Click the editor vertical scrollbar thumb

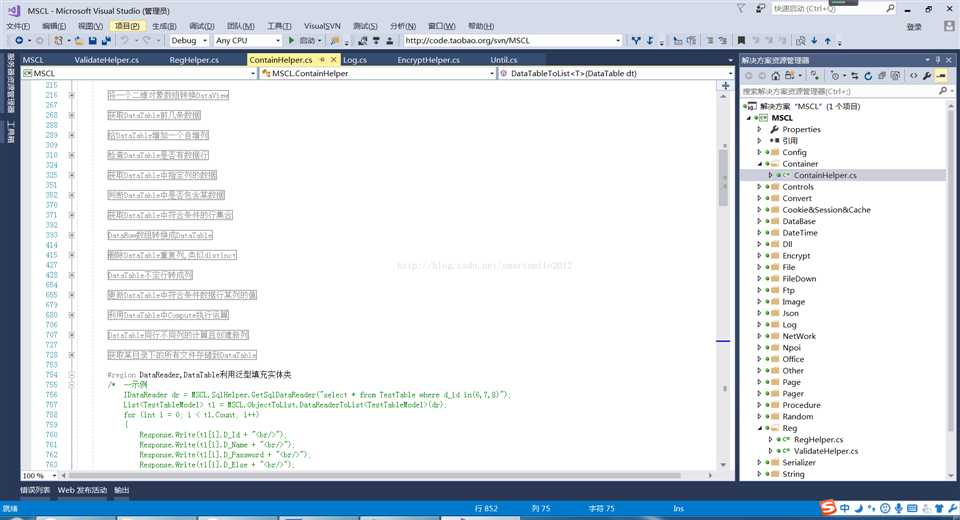724,178
